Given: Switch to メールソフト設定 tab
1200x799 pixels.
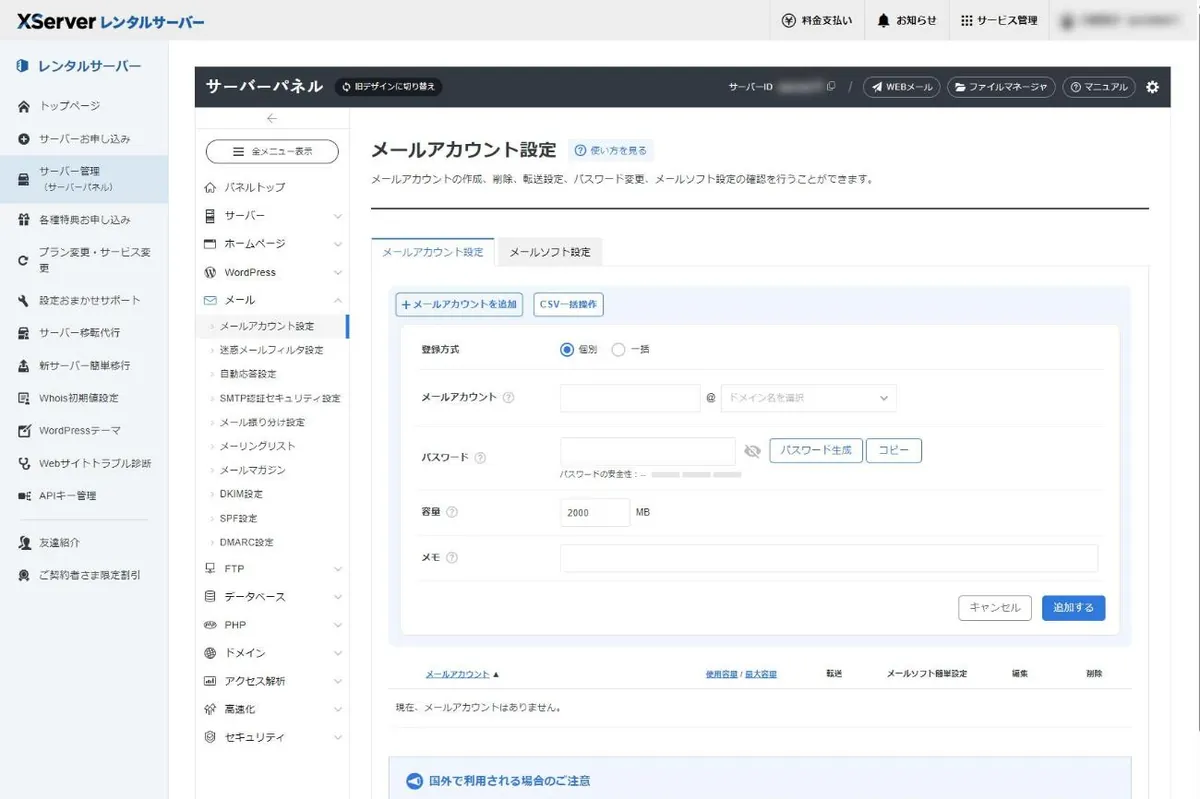Looking at the screenshot, I should (550, 252).
